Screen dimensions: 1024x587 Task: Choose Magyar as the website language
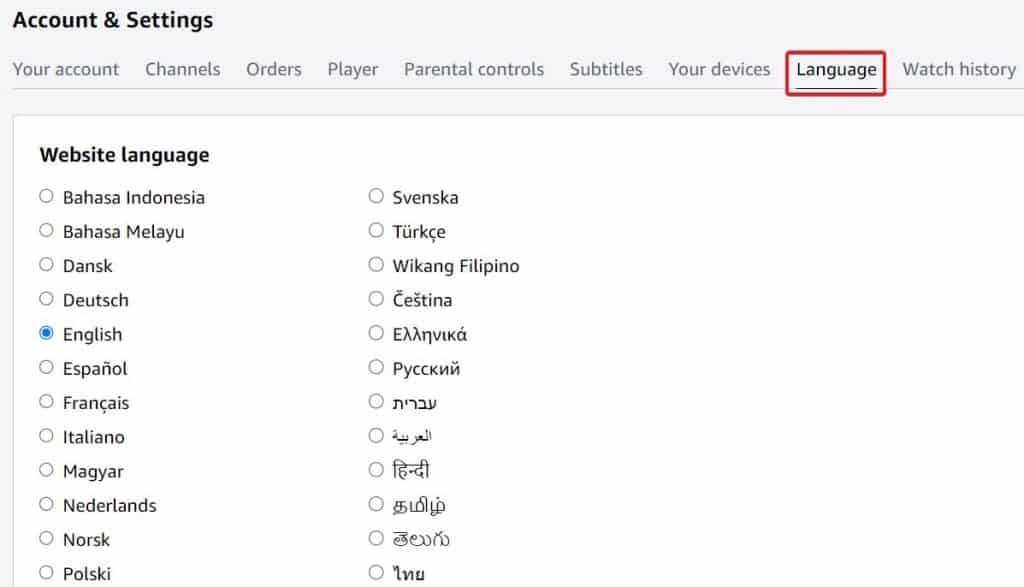click(x=46, y=470)
